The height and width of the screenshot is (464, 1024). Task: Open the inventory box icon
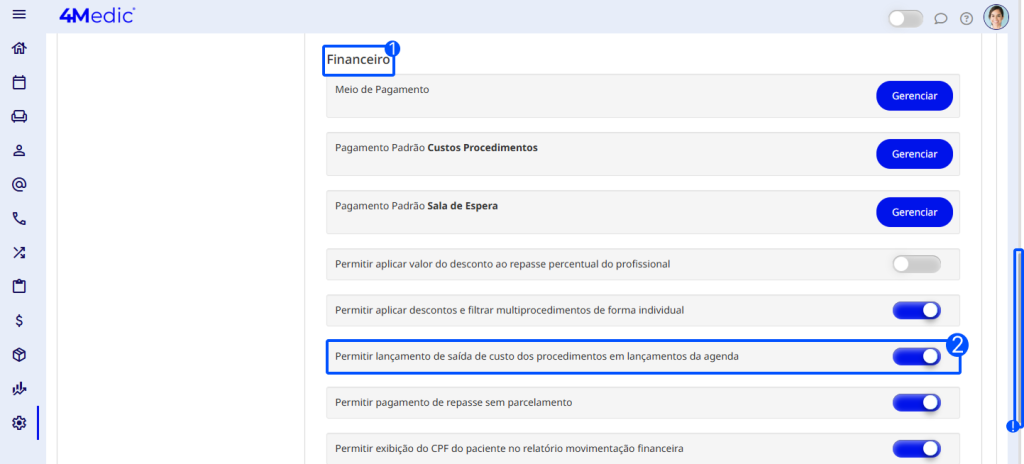[19, 355]
